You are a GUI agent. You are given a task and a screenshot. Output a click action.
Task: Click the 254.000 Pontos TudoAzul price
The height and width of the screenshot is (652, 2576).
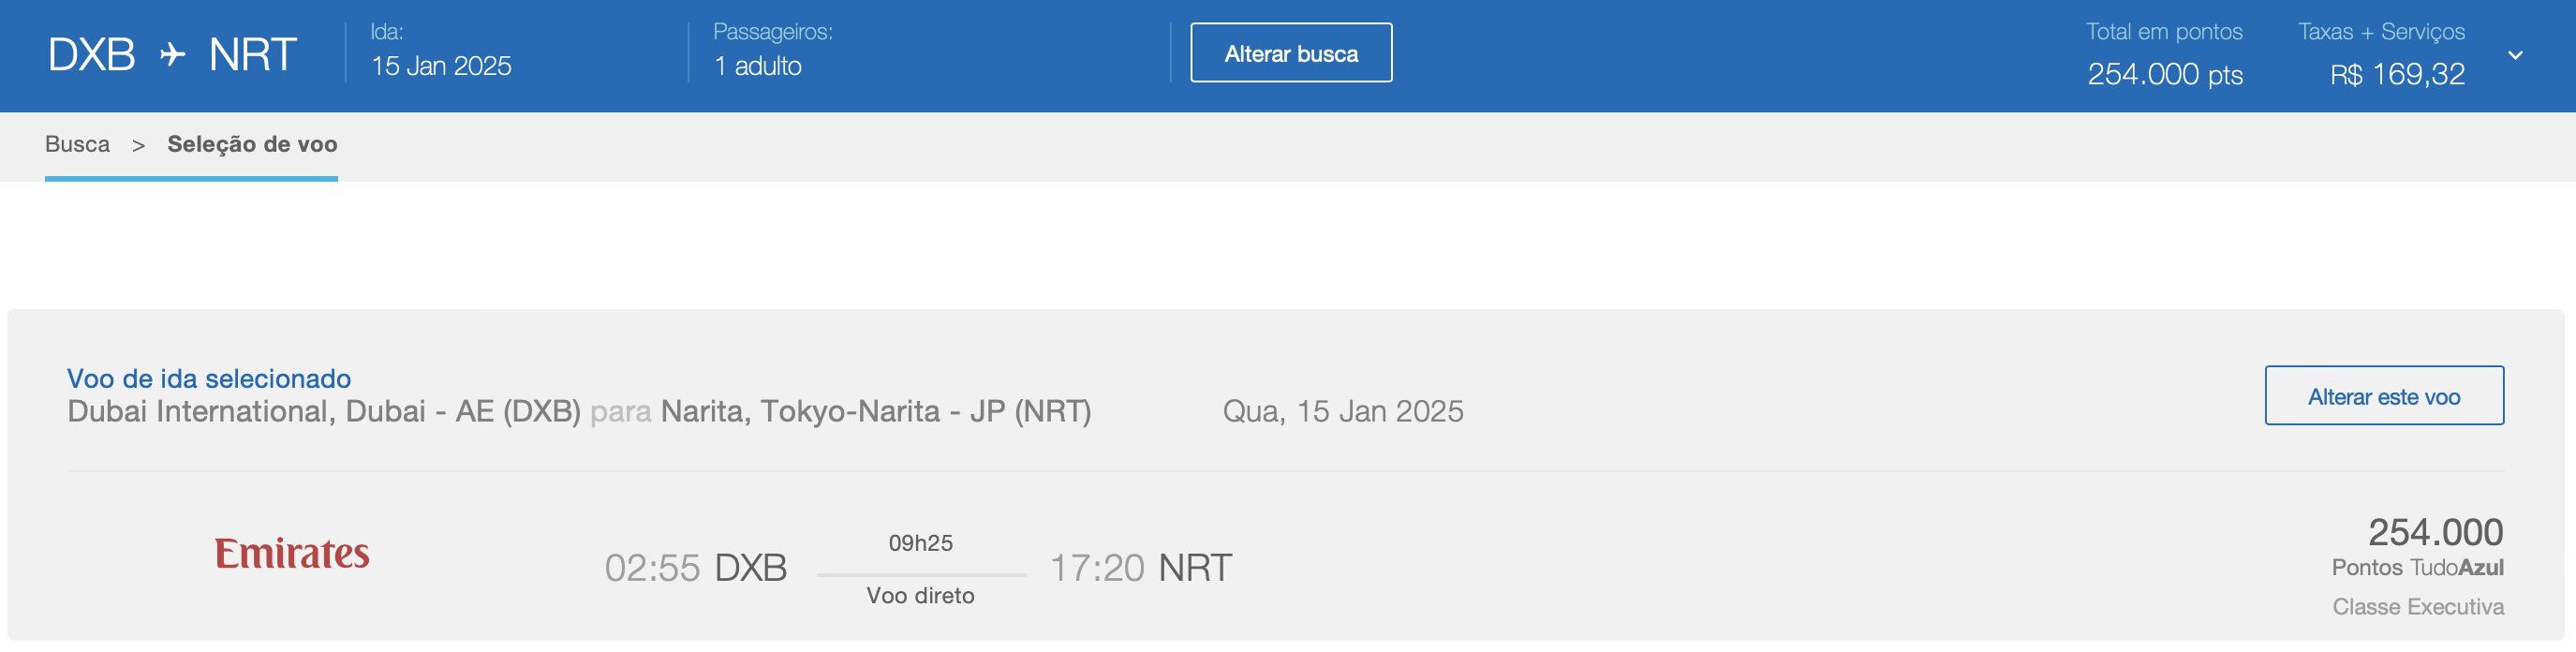[x=2435, y=533]
